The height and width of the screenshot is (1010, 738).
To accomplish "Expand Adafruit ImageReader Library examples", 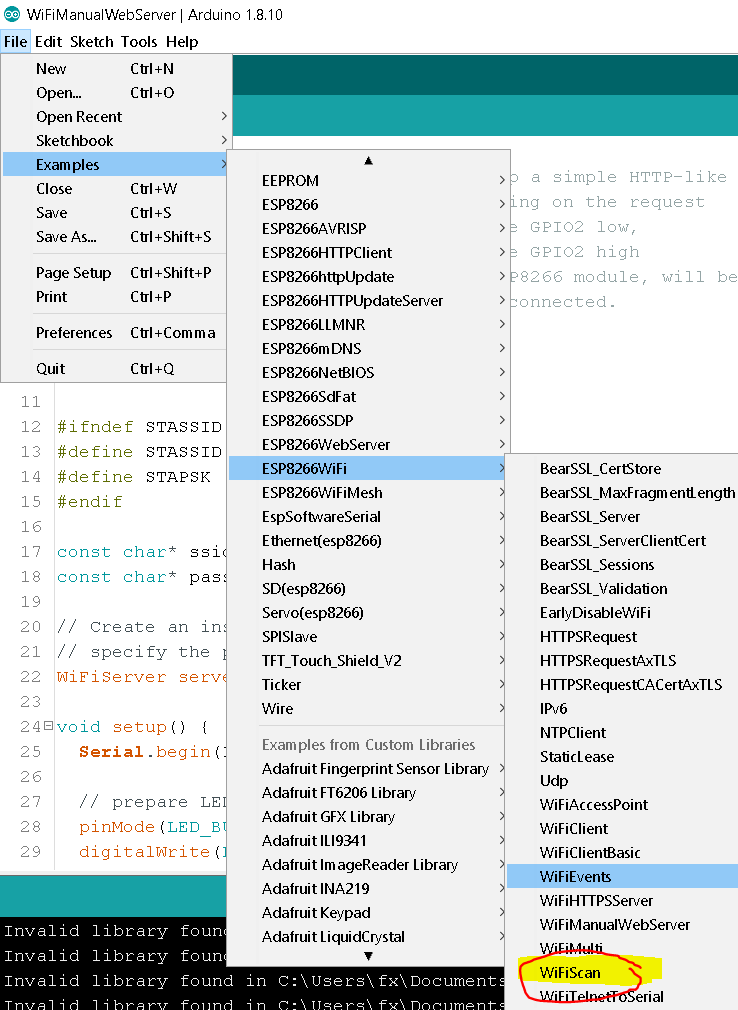I will [368, 864].
